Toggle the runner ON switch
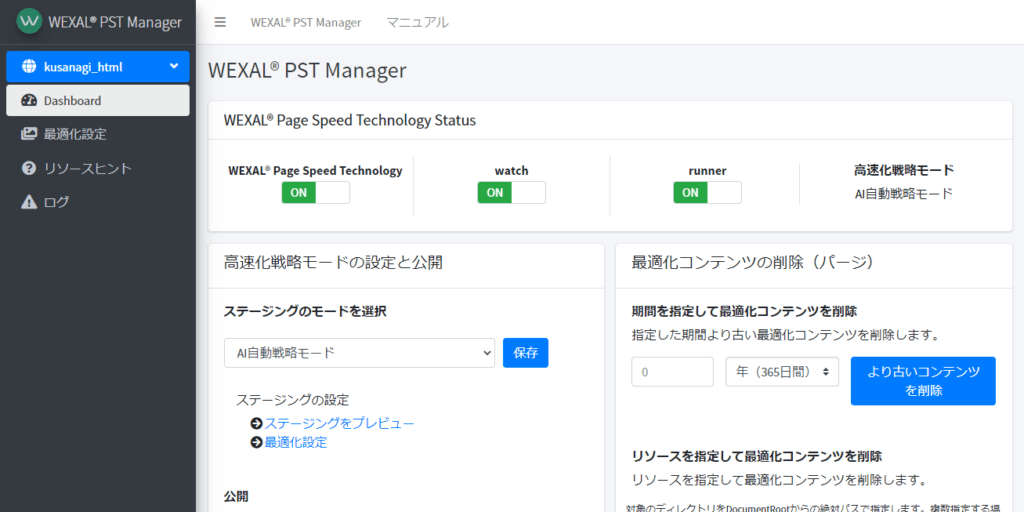The width and height of the screenshot is (1024, 512). (707, 193)
